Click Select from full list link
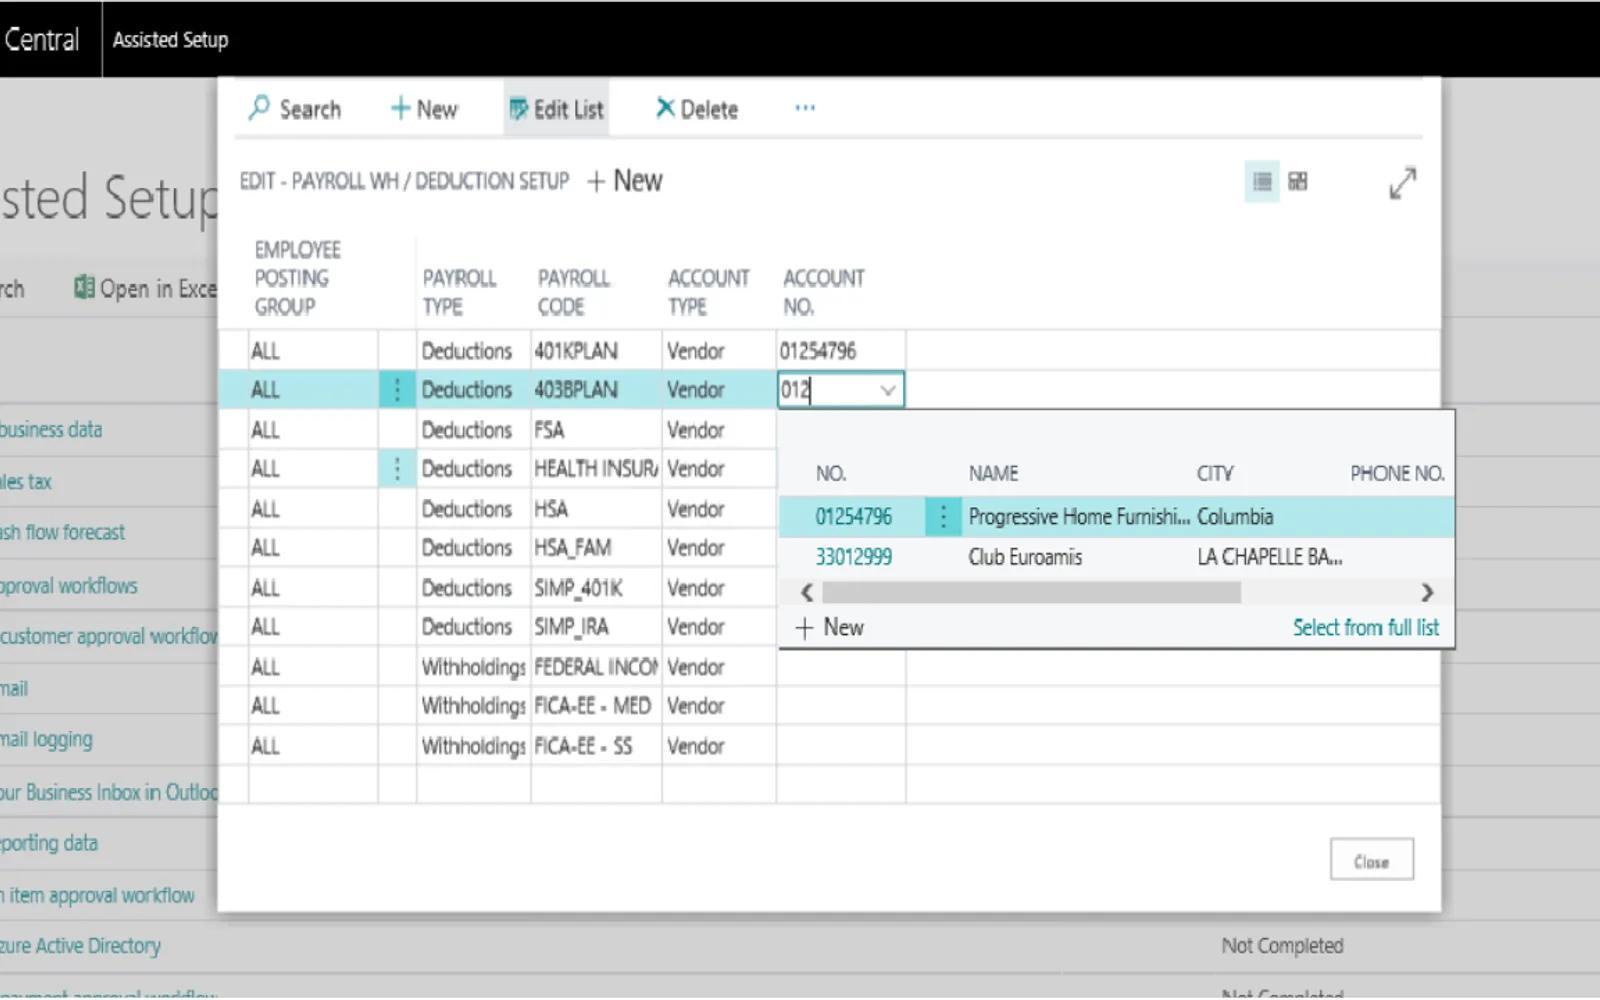The width and height of the screenshot is (1600, 1000). [x=1365, y=627]
